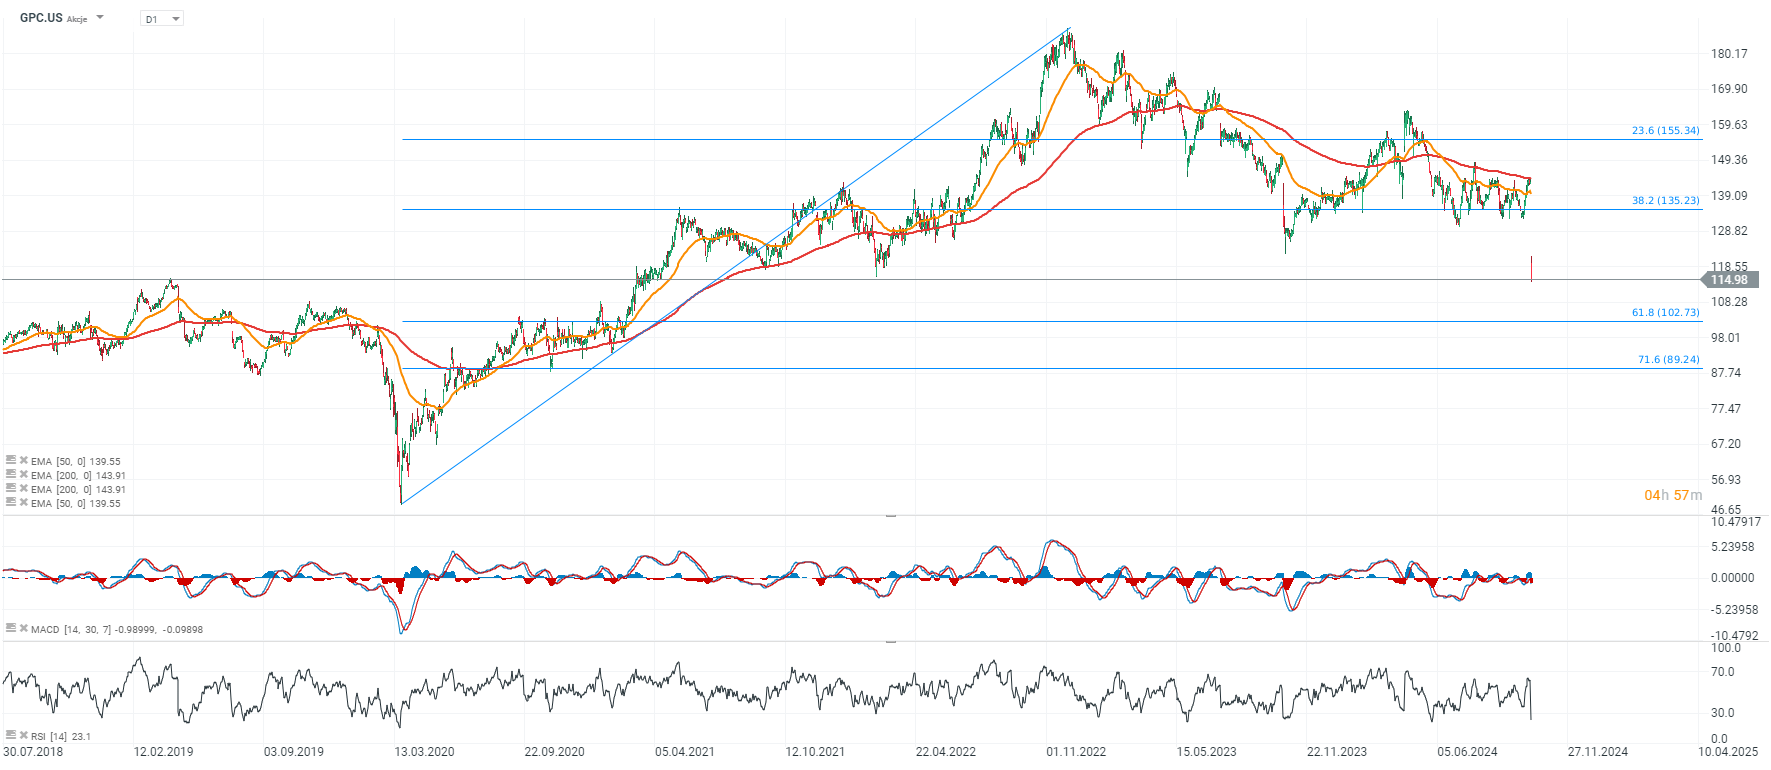Expand the GPC.US symbol dropdown arrow

coord(100,18)
